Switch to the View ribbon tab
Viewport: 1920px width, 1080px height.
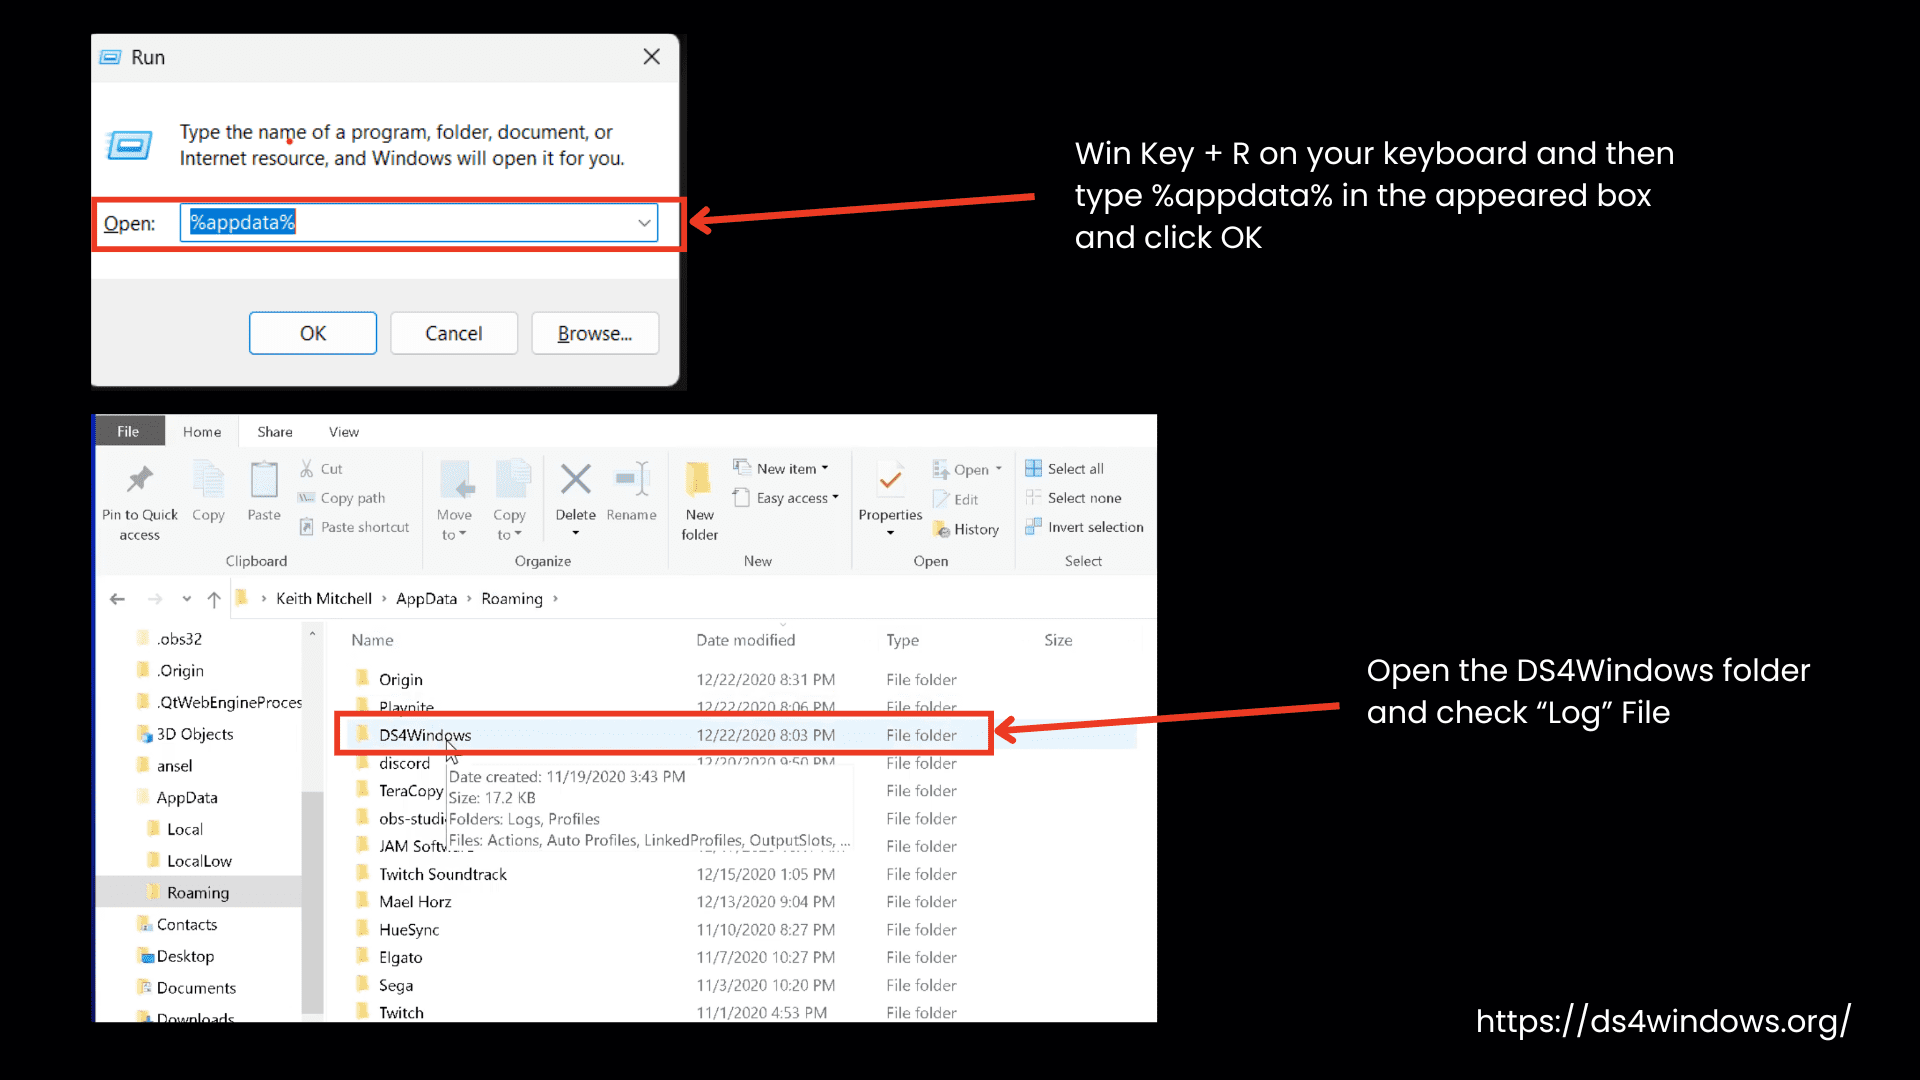coord(344,432)
